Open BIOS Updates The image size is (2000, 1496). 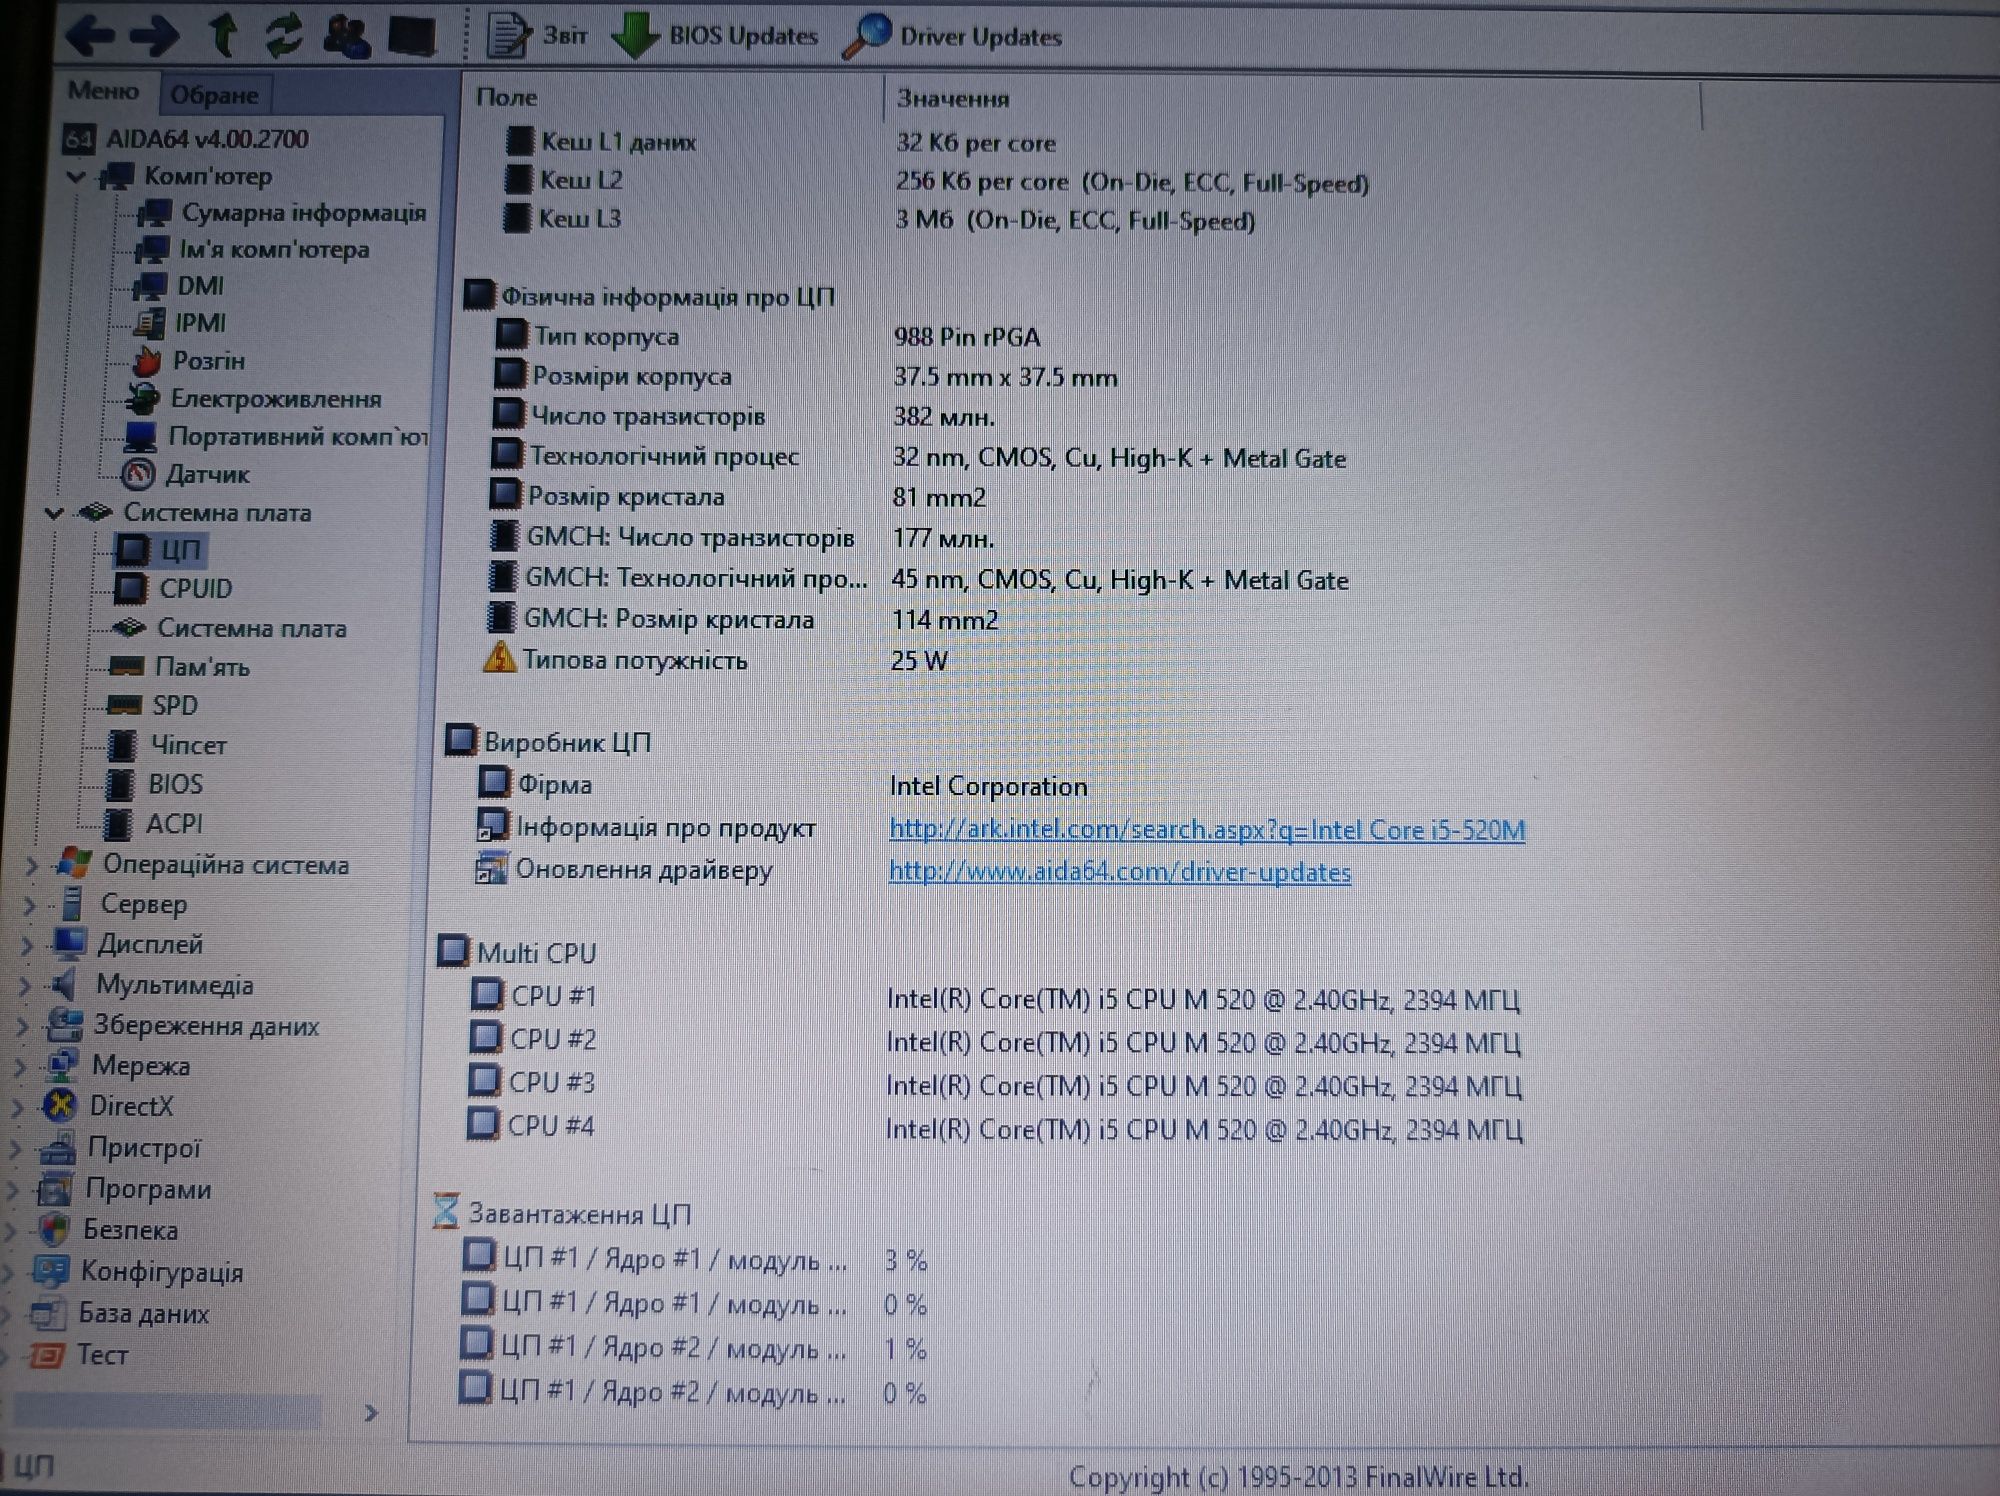714,36
